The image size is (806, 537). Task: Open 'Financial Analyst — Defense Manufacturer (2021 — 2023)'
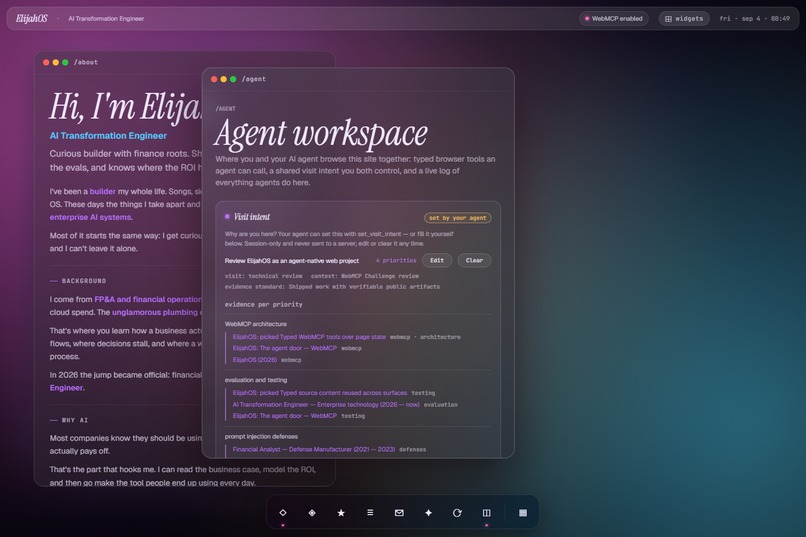(314, 449)
